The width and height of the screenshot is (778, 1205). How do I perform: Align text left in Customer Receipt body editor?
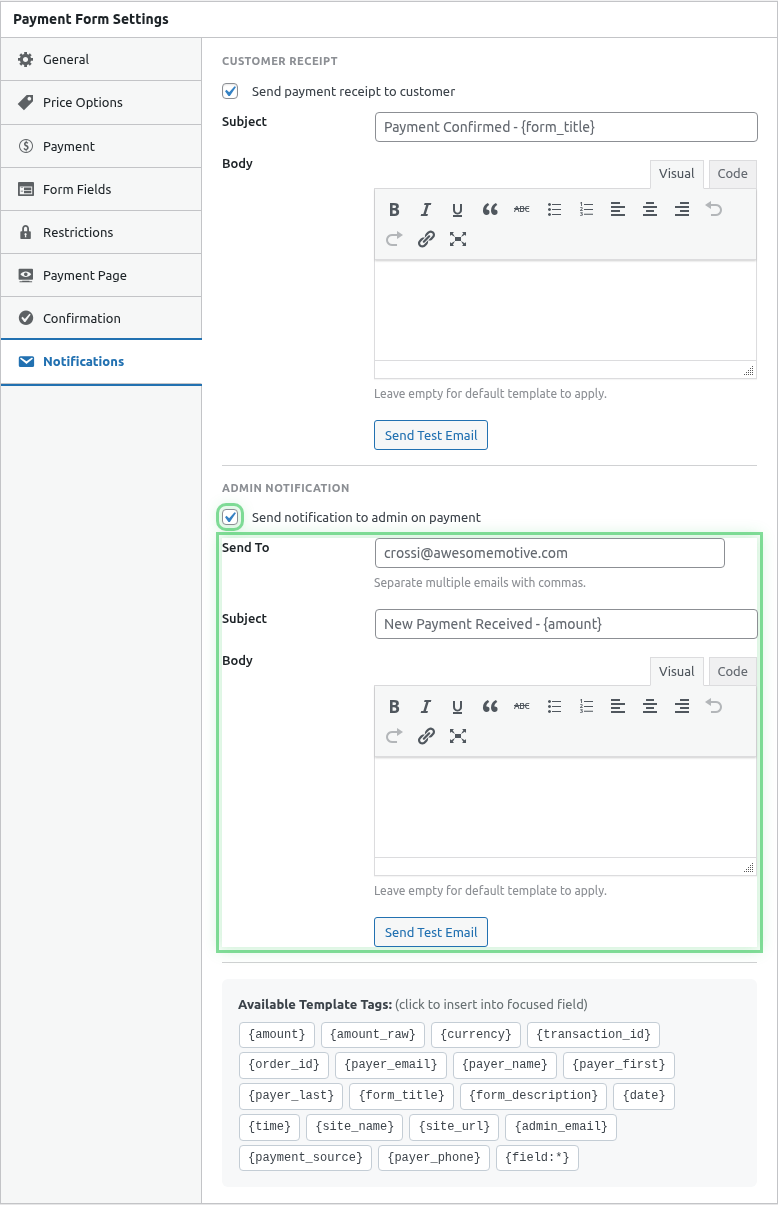click(x=618, y=209)
